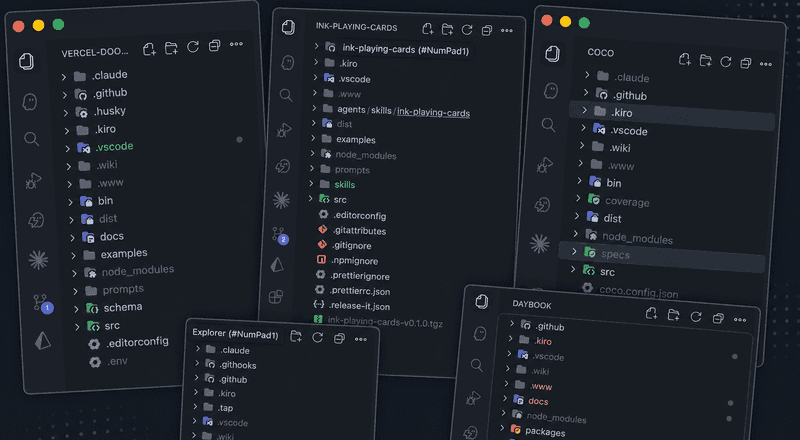Expand .husky folder chevron in VERCEL-DOO
This screenshot has height=440, width=800.
pos(65,113)
